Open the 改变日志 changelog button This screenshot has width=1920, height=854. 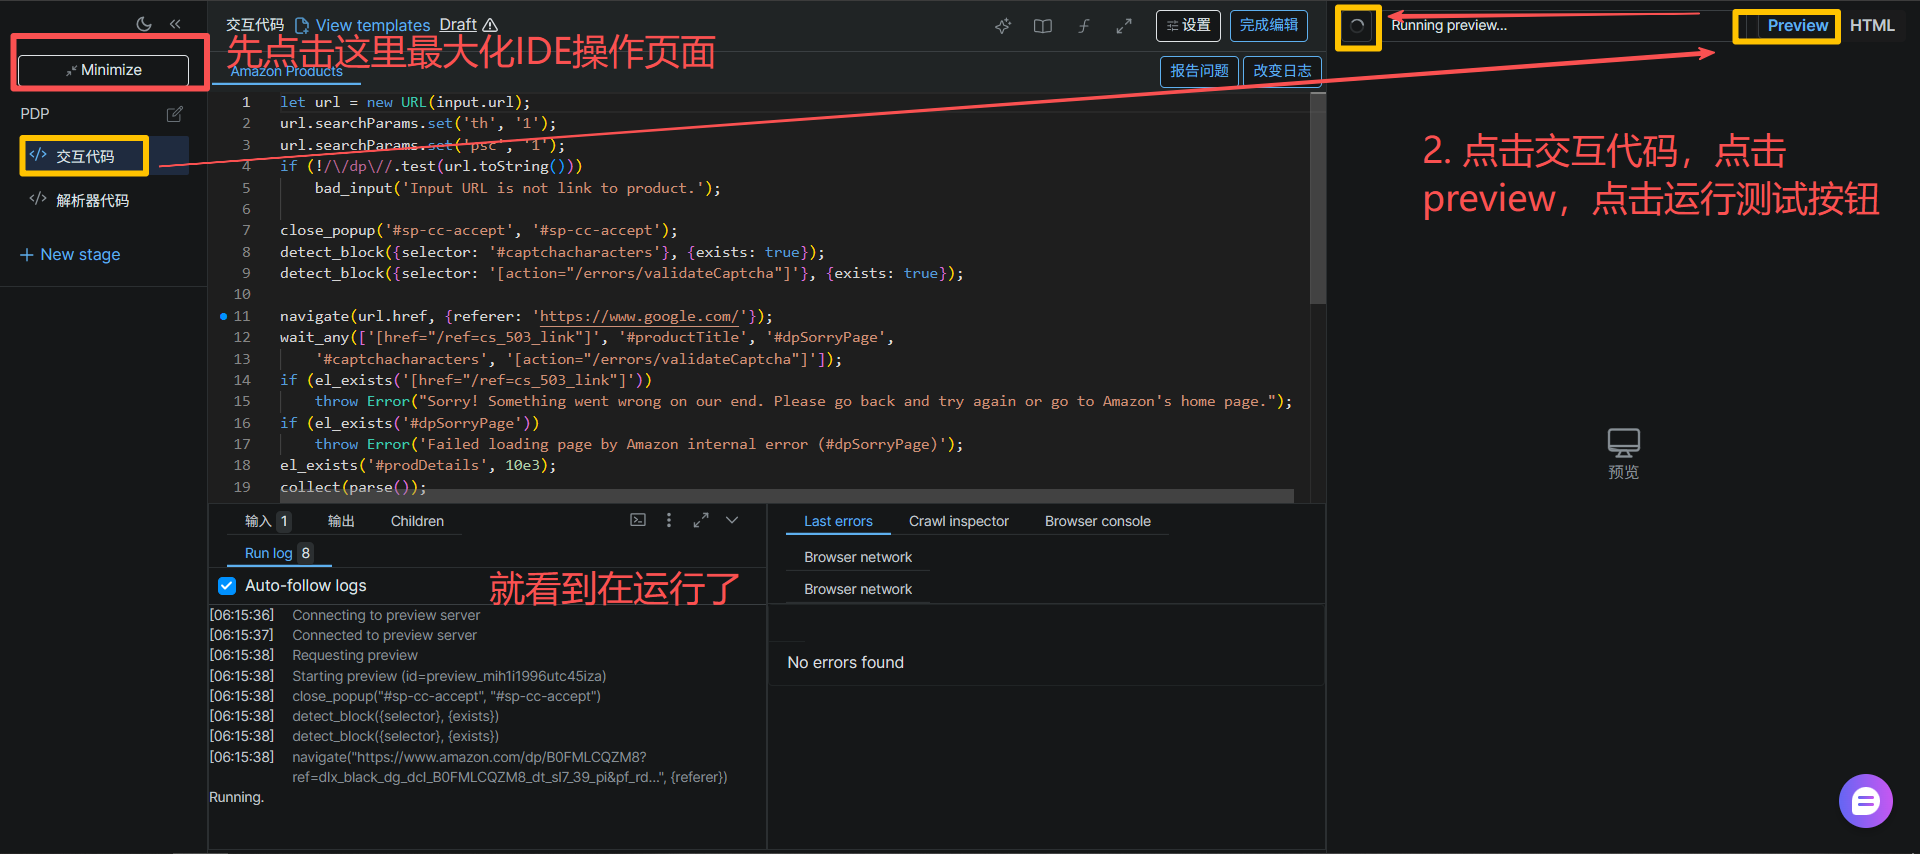click(1282, 71)
